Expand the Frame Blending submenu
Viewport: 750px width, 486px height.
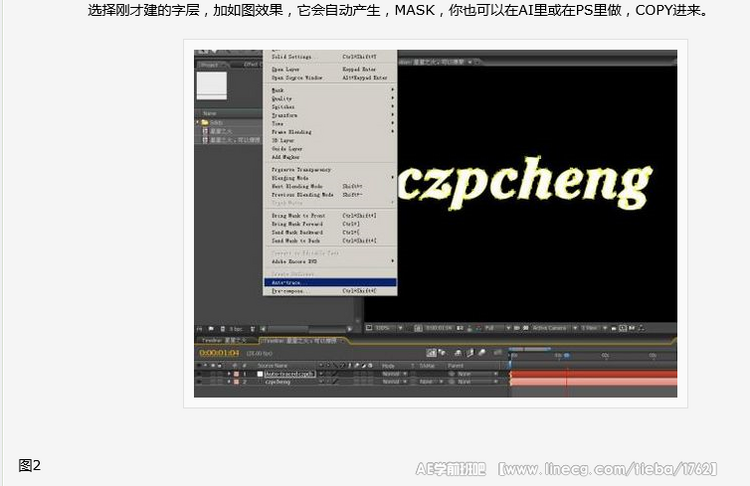click(330, 132)
